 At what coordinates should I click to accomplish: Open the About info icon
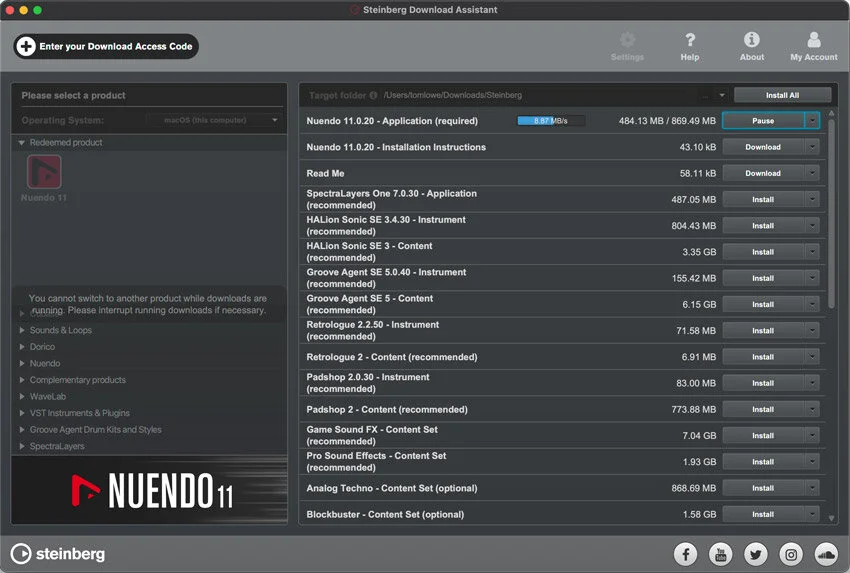(x=751, y=40)
